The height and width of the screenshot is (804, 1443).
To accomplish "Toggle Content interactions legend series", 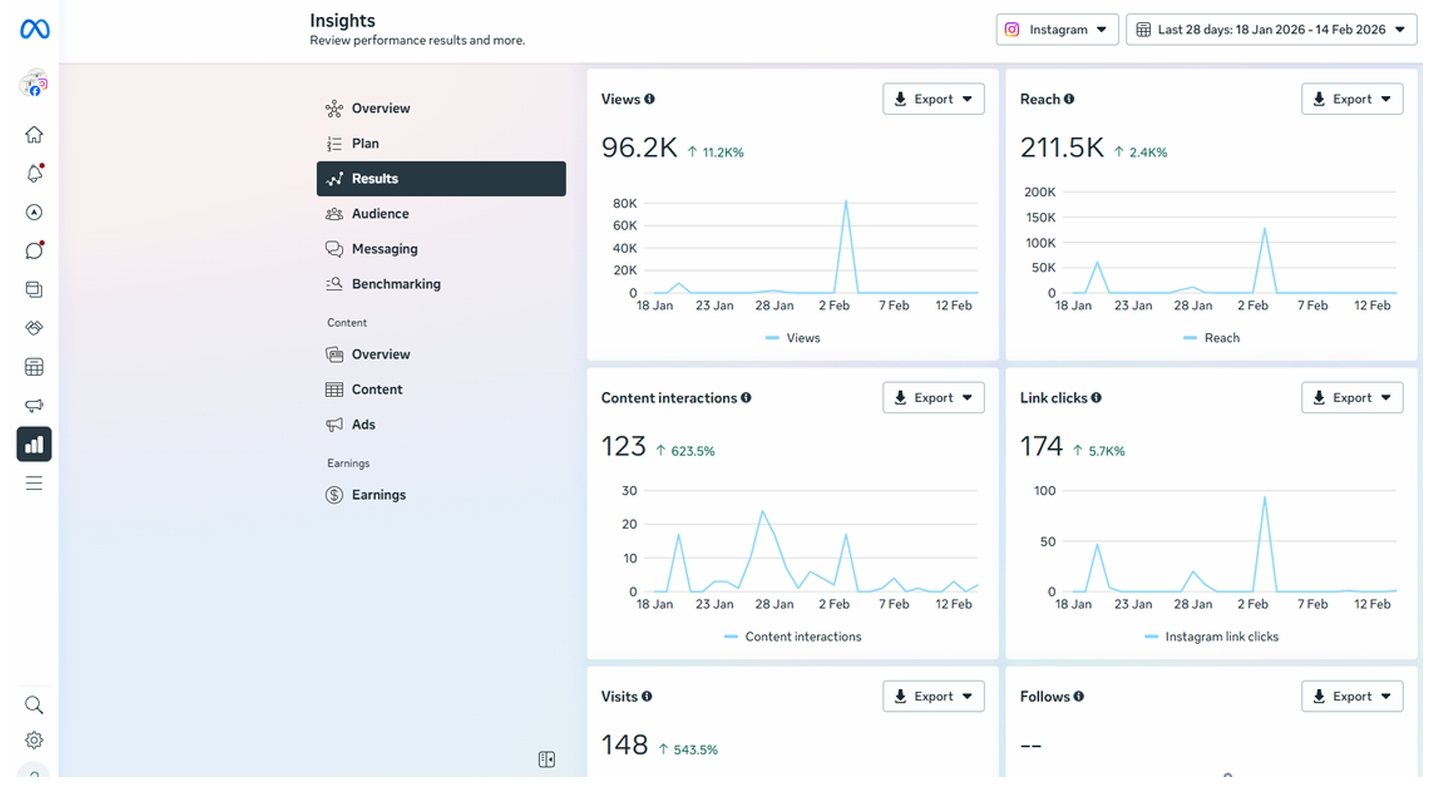I will click(792, 637).
